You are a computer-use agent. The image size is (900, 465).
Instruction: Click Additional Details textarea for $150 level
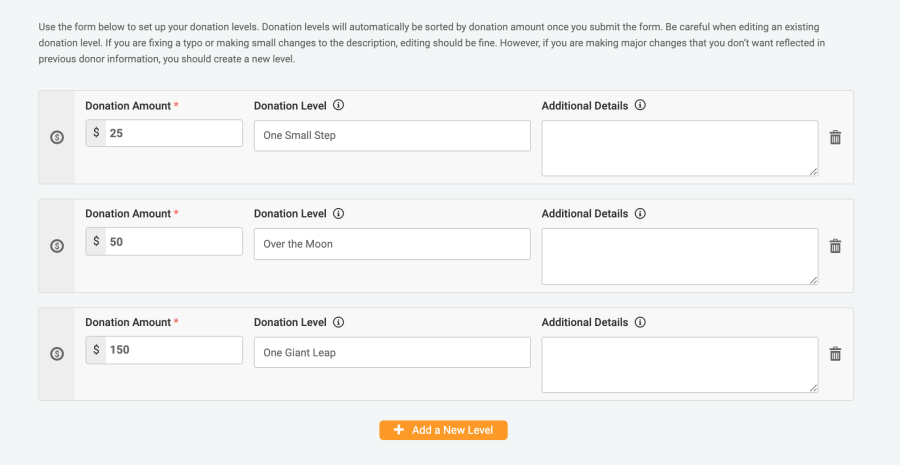click(680, 365)
